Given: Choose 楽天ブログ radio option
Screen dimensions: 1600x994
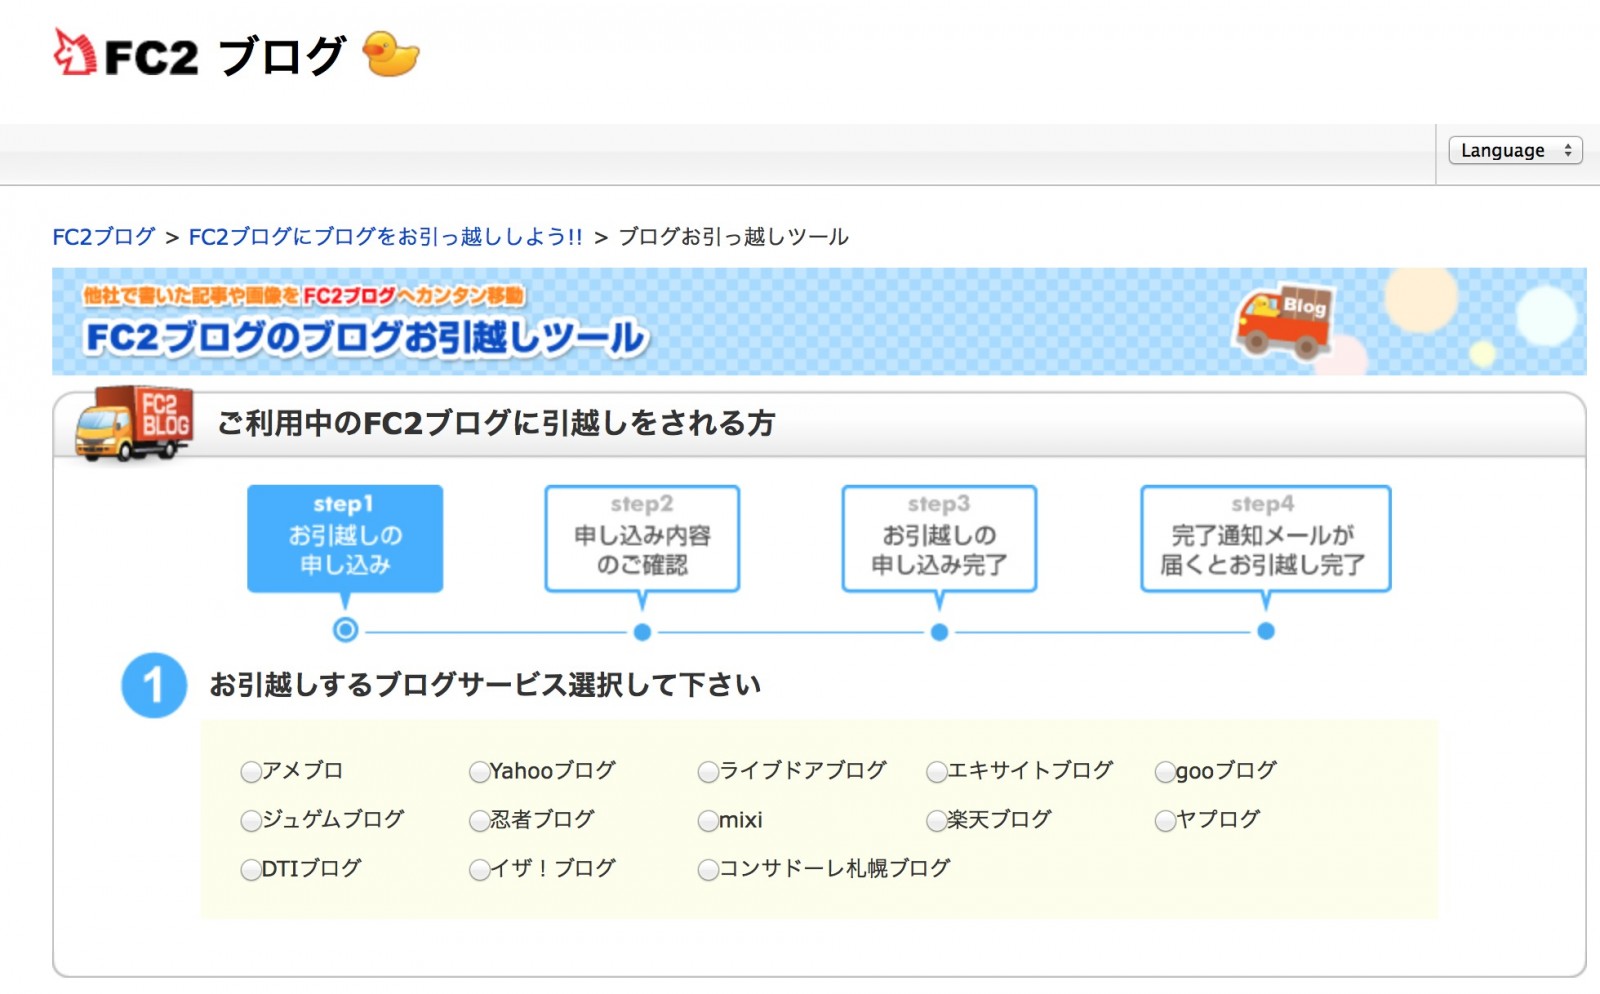Looking at the screenshot, I should point(936,821).
